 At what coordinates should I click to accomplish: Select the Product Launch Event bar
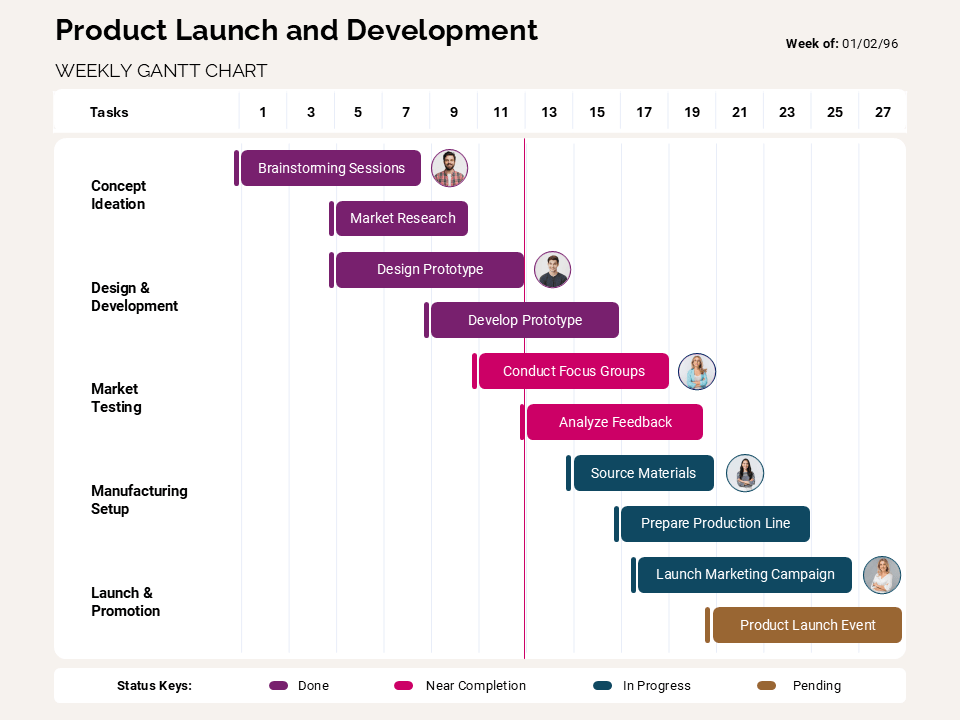807,625
